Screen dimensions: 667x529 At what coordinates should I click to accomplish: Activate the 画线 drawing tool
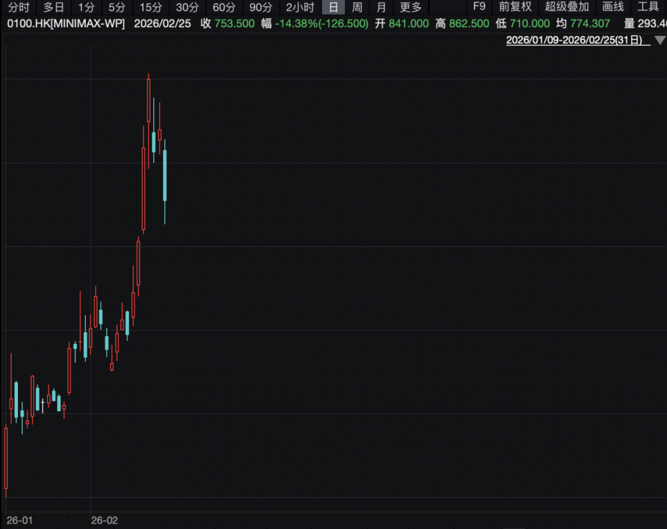coord(613,7)
